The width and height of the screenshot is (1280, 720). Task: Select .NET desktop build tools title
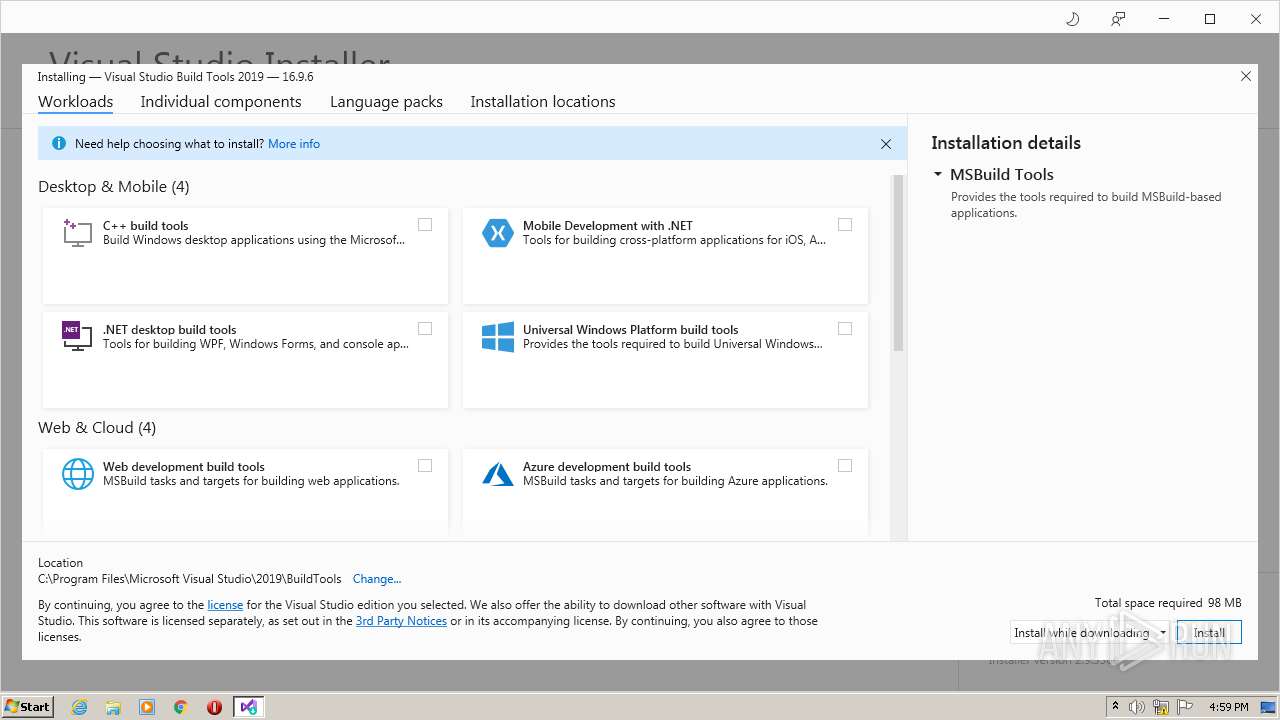170,330
